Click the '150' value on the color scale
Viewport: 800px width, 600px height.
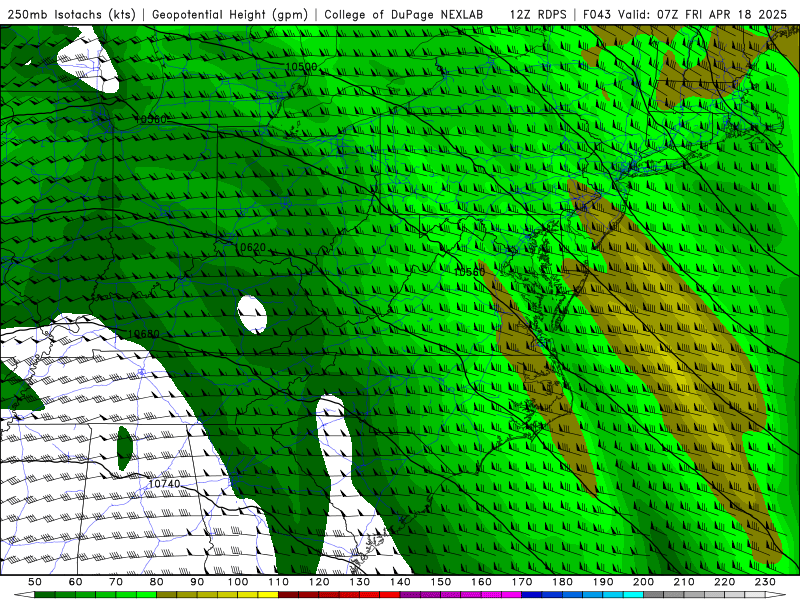441,582
